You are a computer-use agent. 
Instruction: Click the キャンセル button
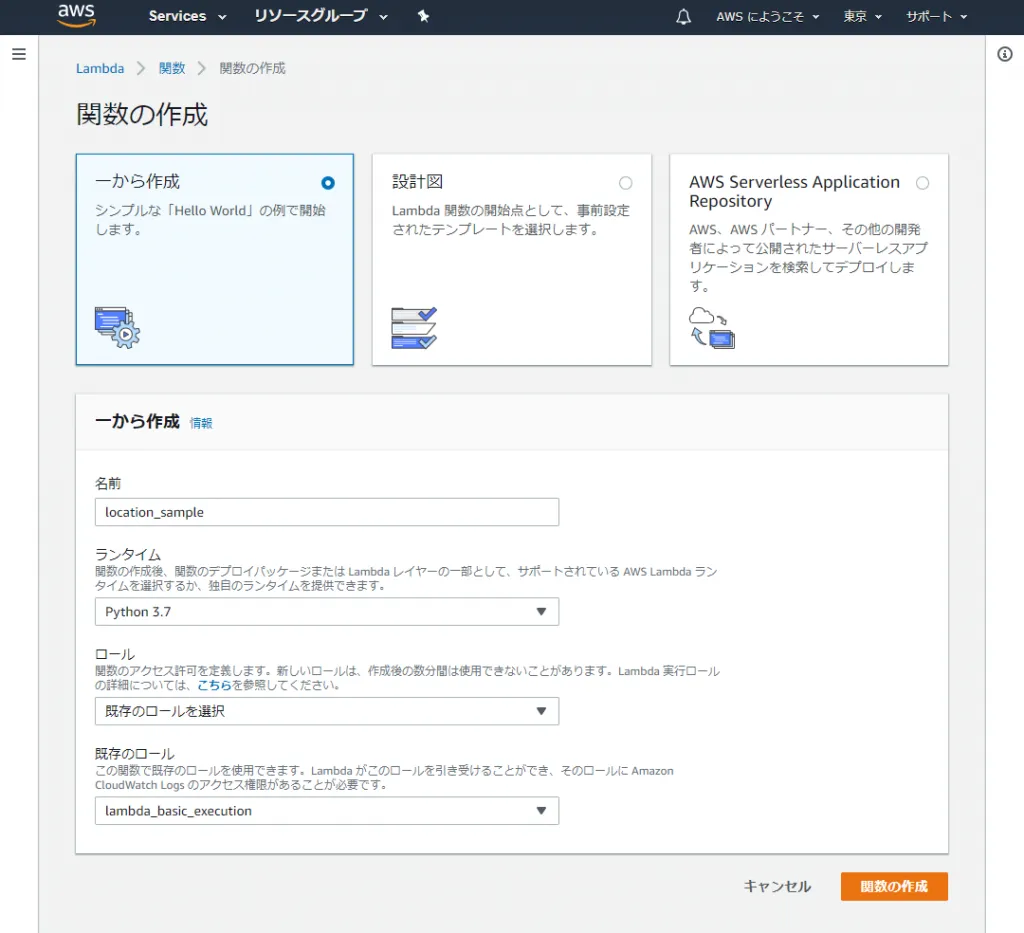(777, 886)
